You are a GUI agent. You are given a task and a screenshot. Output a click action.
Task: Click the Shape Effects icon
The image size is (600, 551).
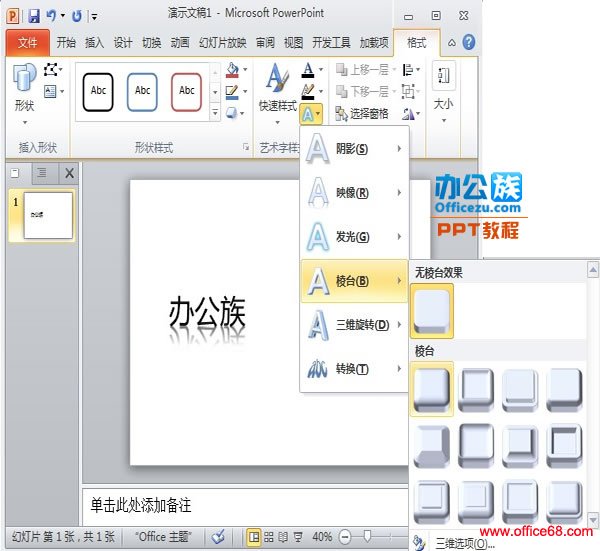click(232, 113)
